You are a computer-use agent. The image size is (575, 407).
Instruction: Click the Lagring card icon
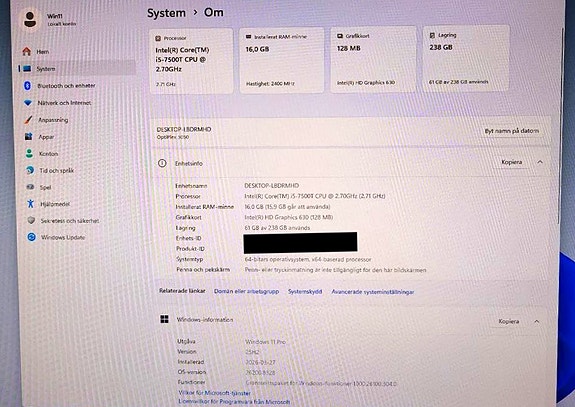[x=432, y=35]
